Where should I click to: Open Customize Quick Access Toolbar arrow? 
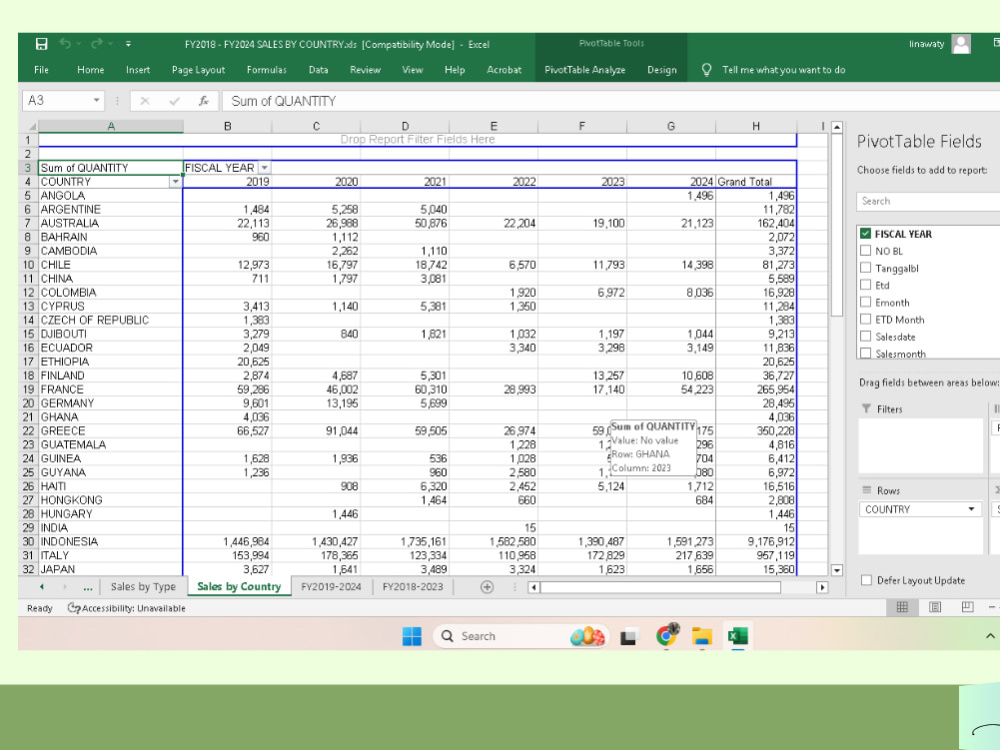128,44
